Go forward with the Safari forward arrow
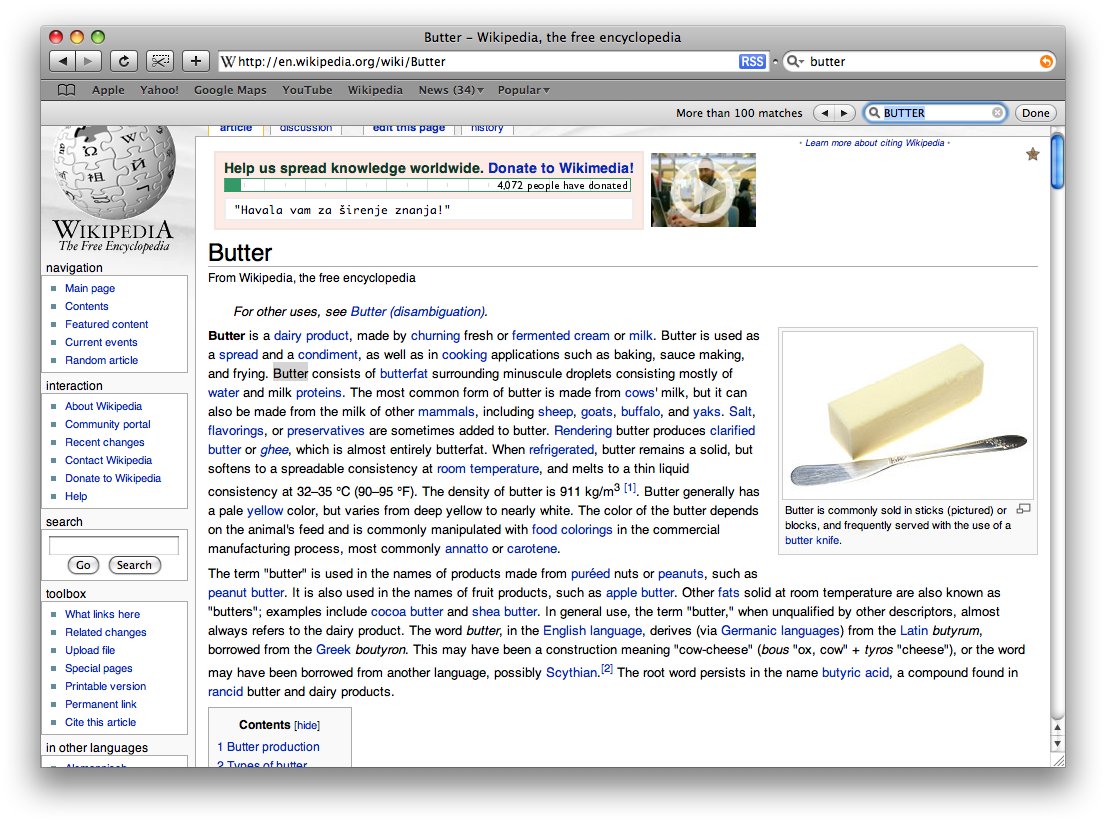This screenshot has height=823, width=1106. (88, 61)
